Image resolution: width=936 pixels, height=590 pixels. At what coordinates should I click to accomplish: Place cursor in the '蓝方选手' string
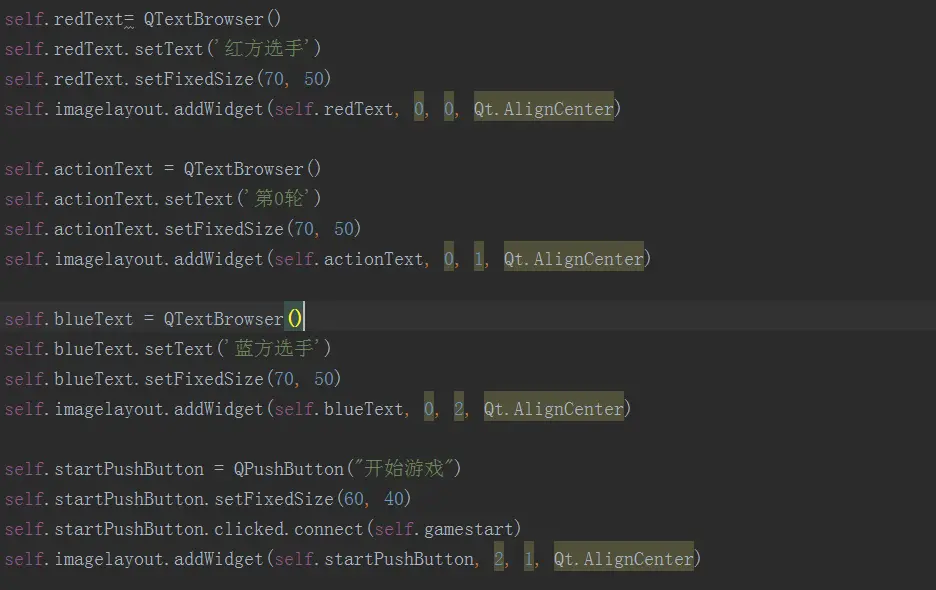pos(273,348)
